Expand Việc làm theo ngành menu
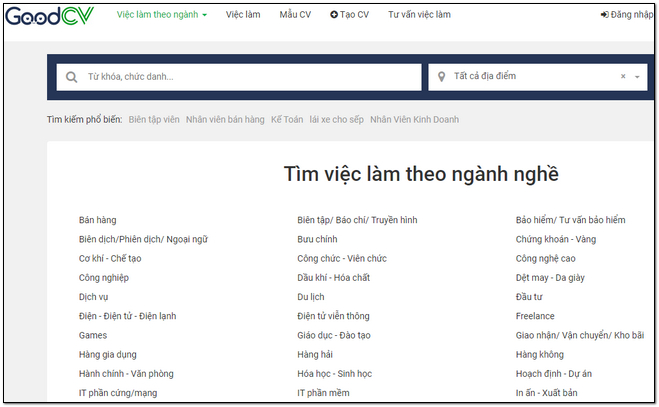 click(162, 15)
